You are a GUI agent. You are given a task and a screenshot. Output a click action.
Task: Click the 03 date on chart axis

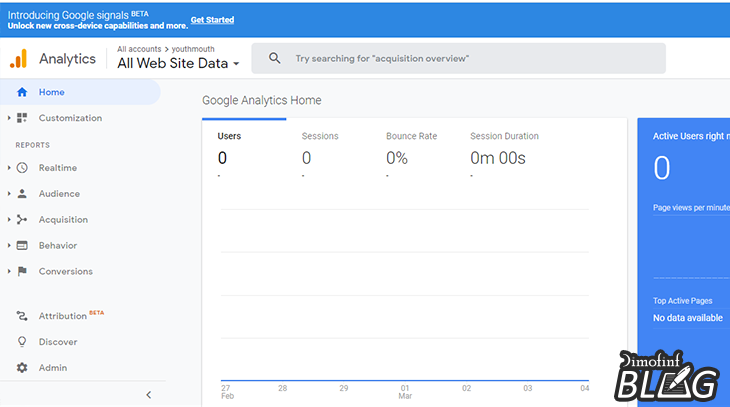pyautogui.click(x=527, y=388)
